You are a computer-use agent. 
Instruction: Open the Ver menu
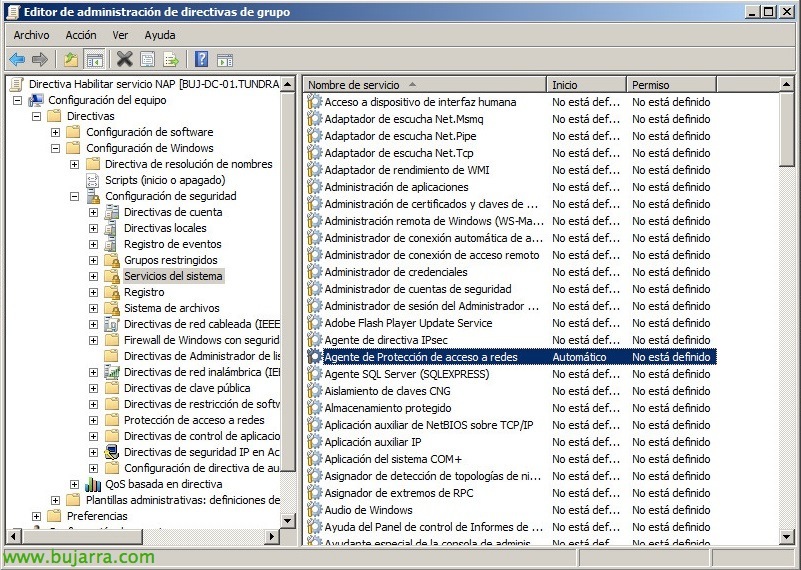pos(120,35)
